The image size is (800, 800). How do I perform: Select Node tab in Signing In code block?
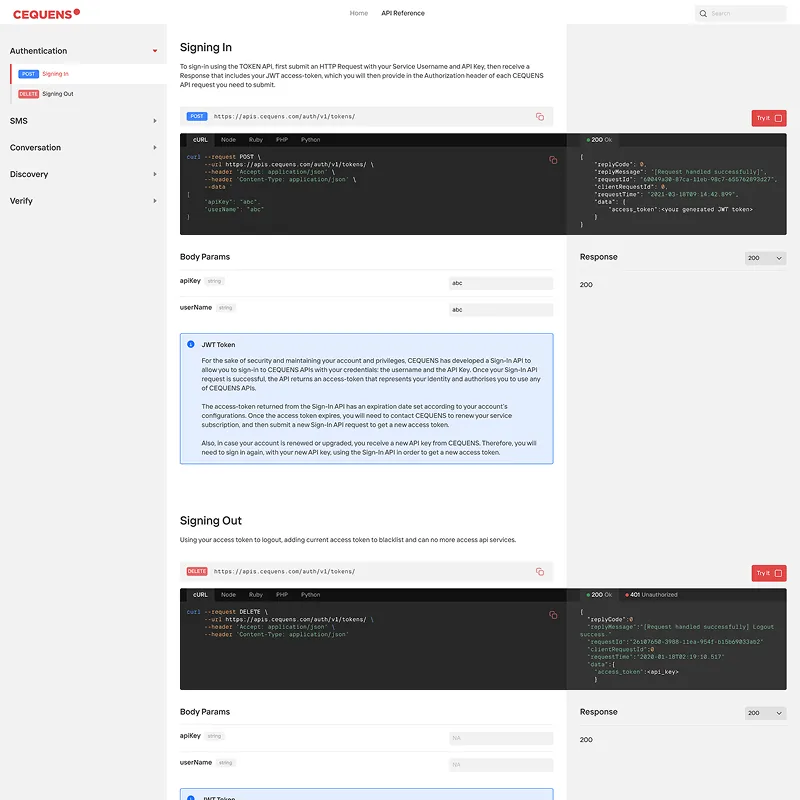[x=228, y=140]
